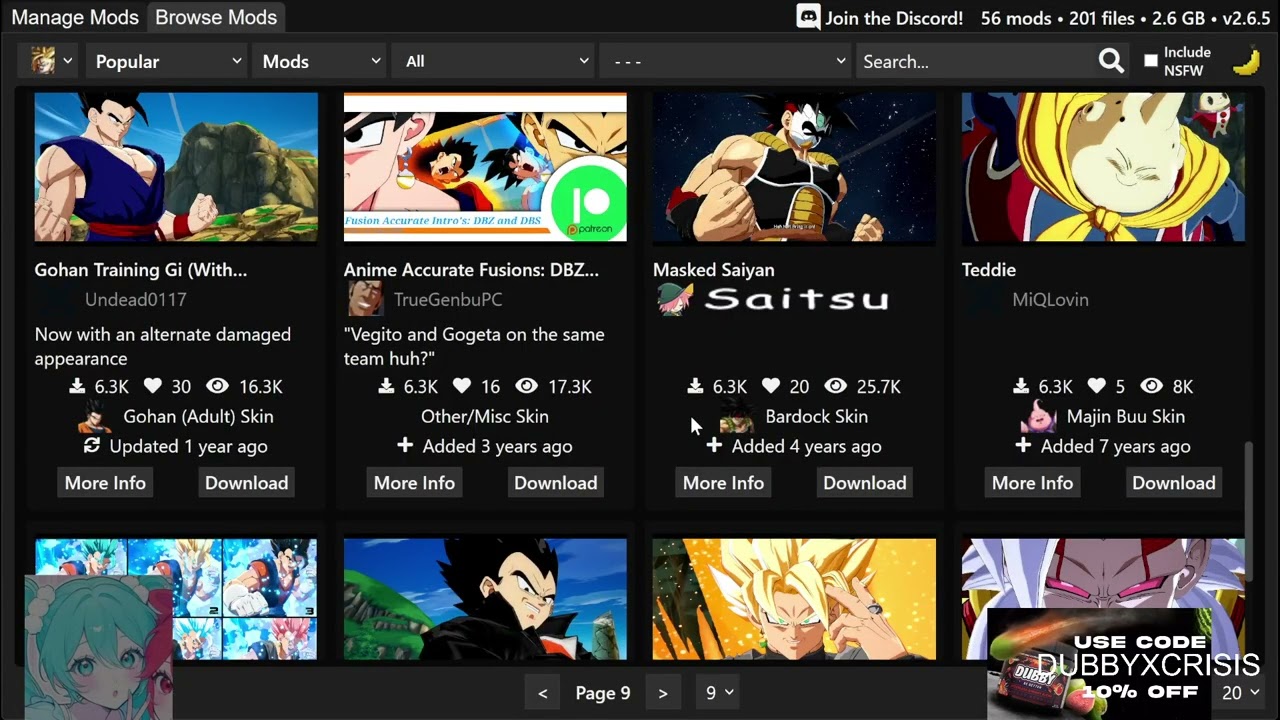
Task: Click the Saitsu avatar icon
Action: [675, 299]
